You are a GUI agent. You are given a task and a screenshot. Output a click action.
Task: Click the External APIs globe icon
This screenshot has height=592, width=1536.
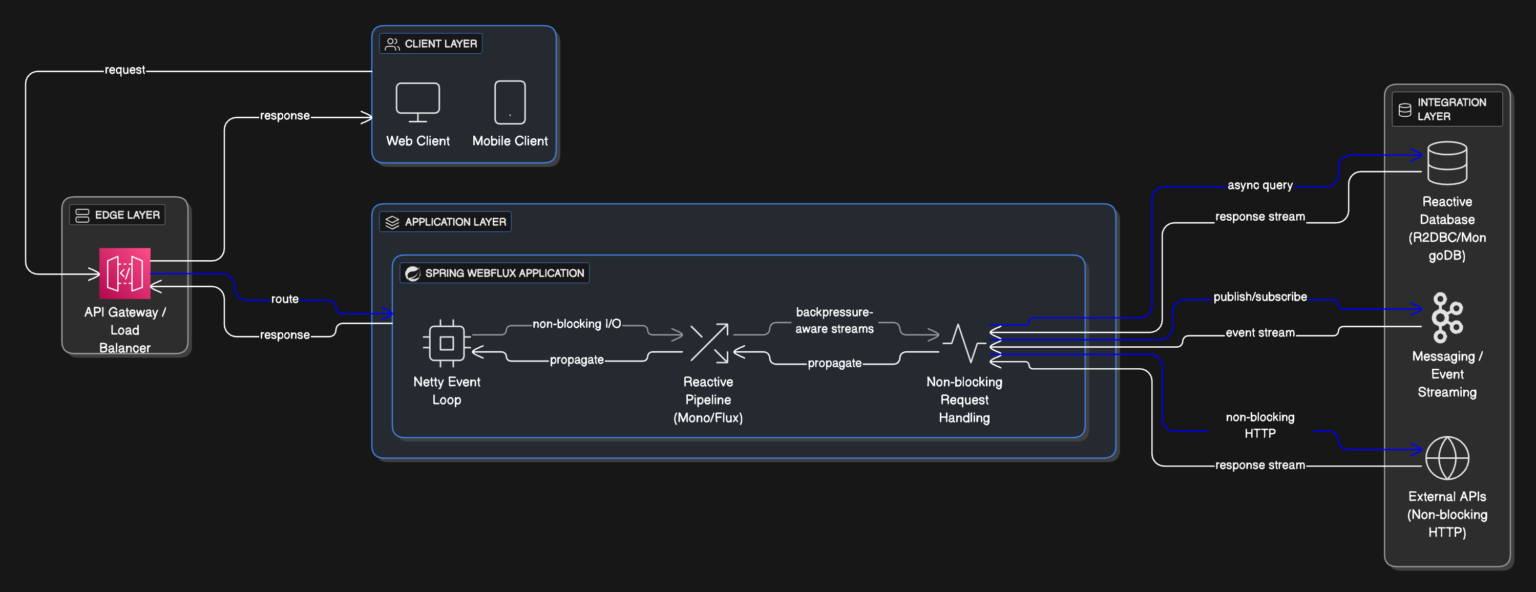tap(1446, 459)
